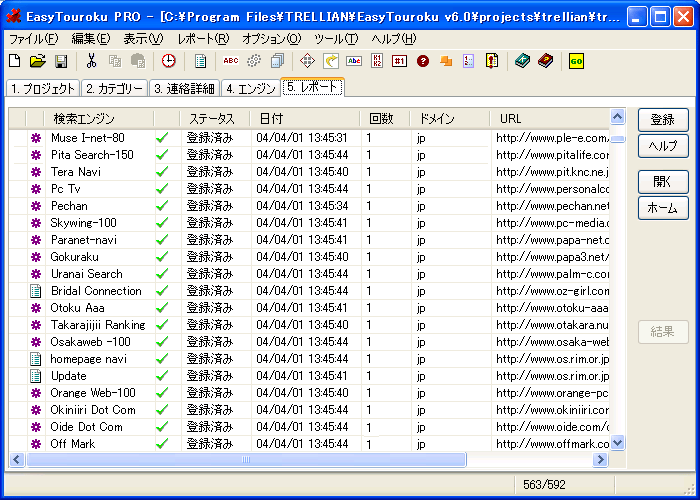Click the vertical scrollbar down arrow

coord(617,443)
